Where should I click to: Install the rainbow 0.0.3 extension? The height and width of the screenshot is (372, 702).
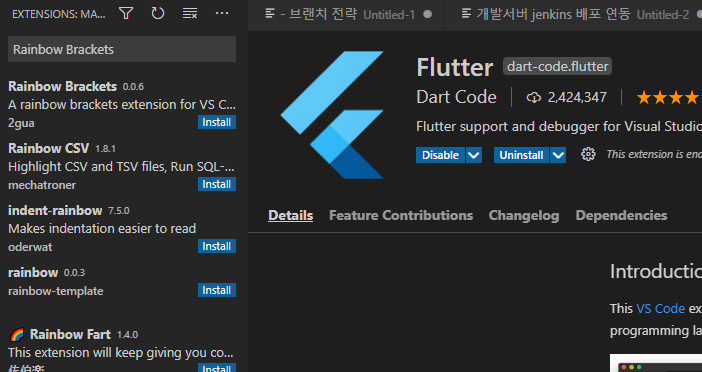tap(217, 290)
